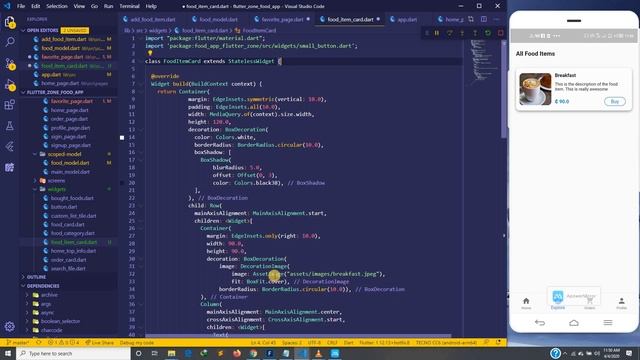Click the debug Step Out button
640x360 pixels.
pos(475,33)
